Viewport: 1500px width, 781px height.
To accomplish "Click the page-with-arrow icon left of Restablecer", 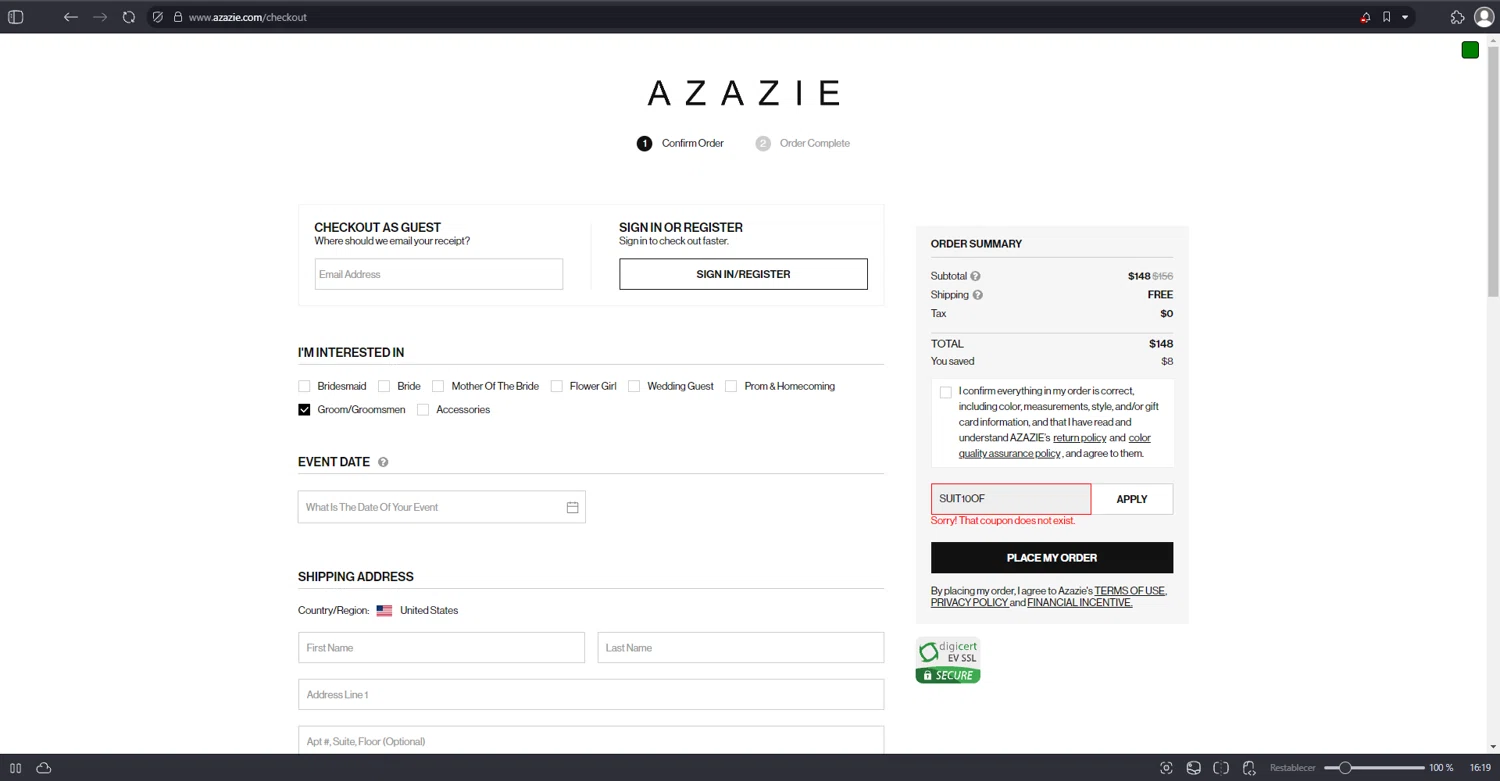I will click(1249, 768).
